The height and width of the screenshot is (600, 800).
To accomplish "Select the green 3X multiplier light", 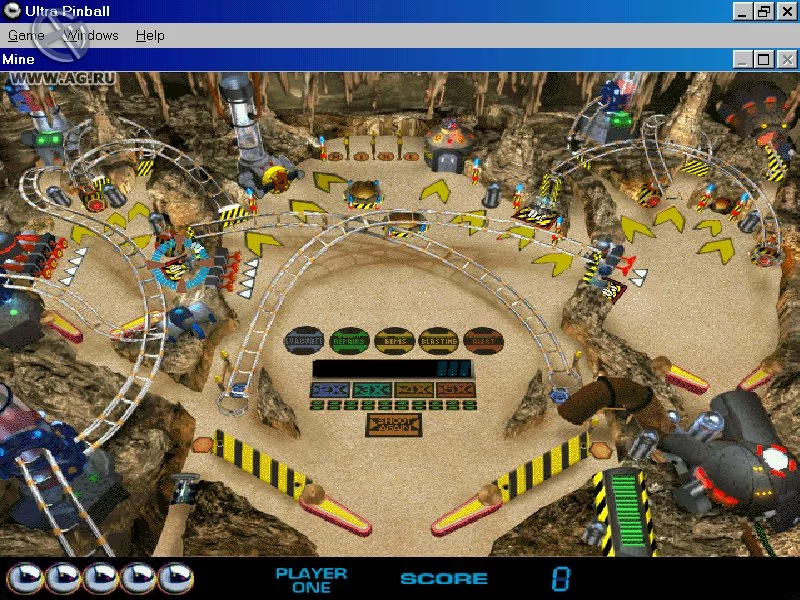I will (x=372, y=390).
